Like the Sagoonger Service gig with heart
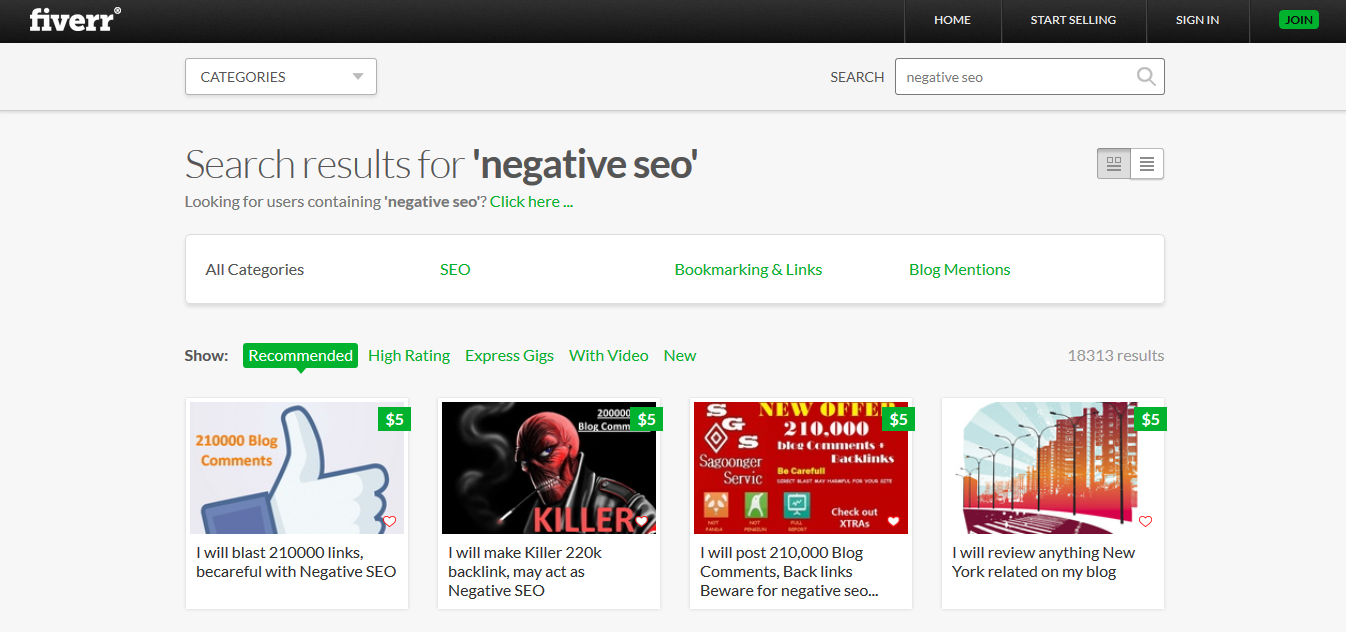 894,521
